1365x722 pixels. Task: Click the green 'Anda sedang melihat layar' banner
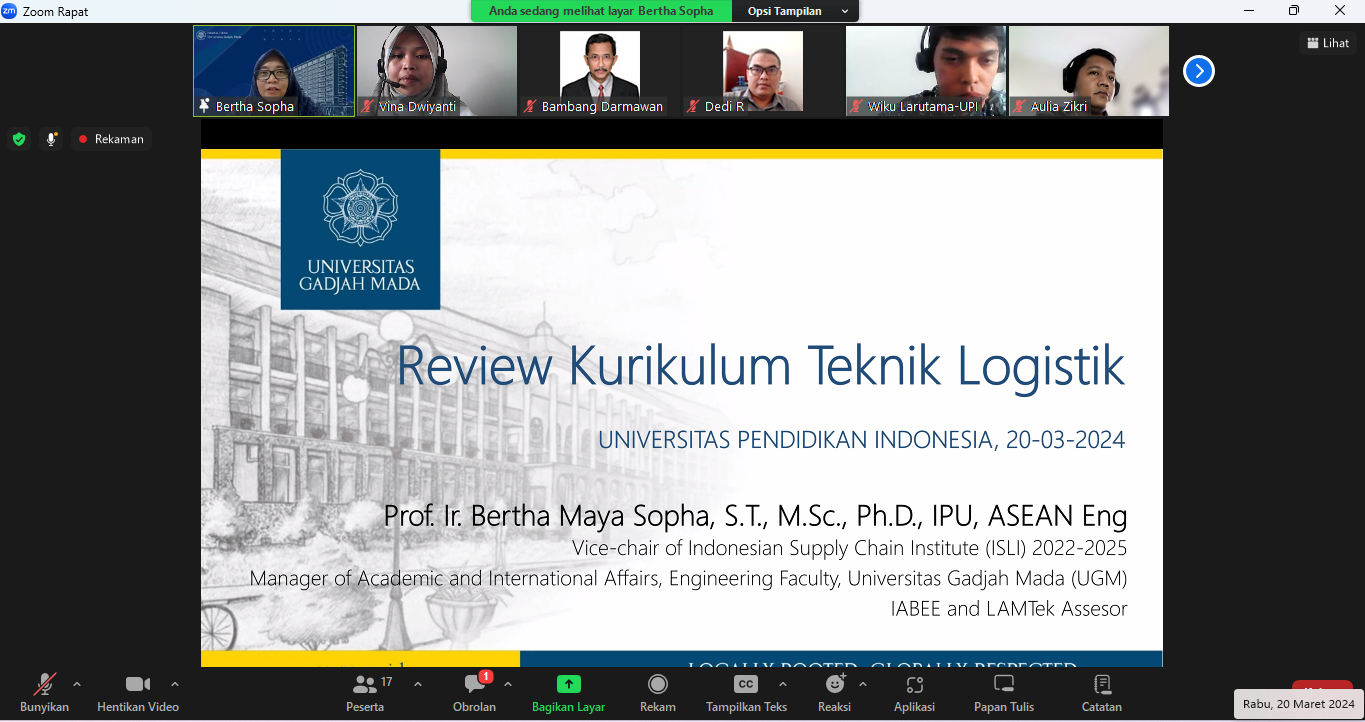coord(601,11)
